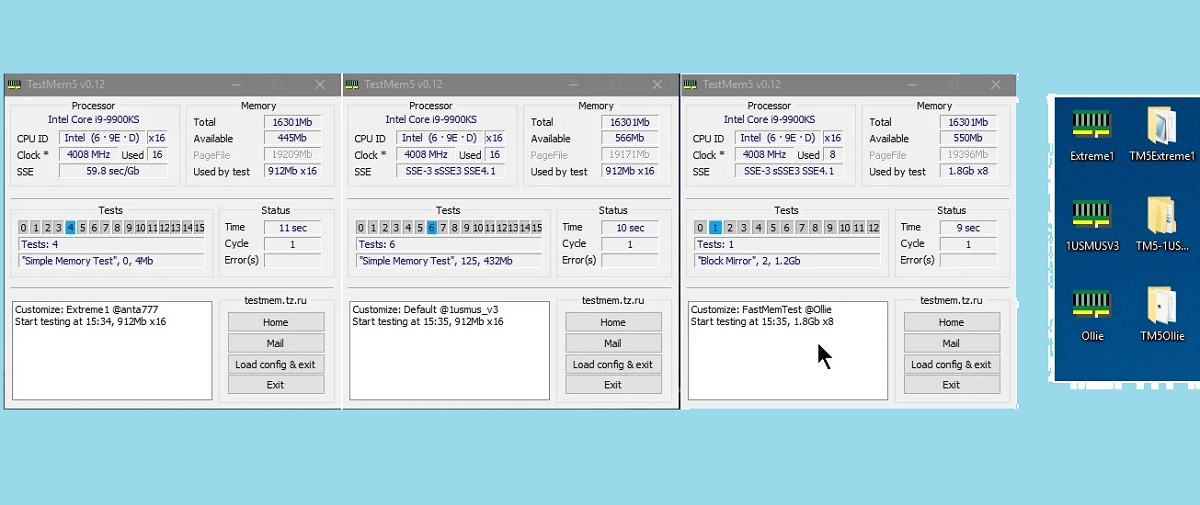Click PageFile value 19209Mb
The image size is (1200, 505).
[293, 155]
